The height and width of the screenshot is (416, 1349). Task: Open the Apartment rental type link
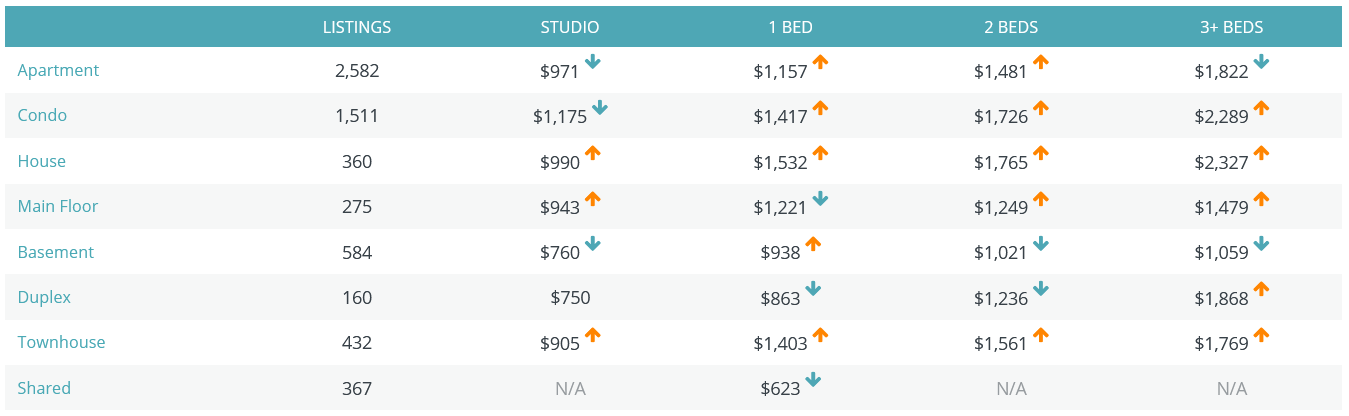point(58,70)
